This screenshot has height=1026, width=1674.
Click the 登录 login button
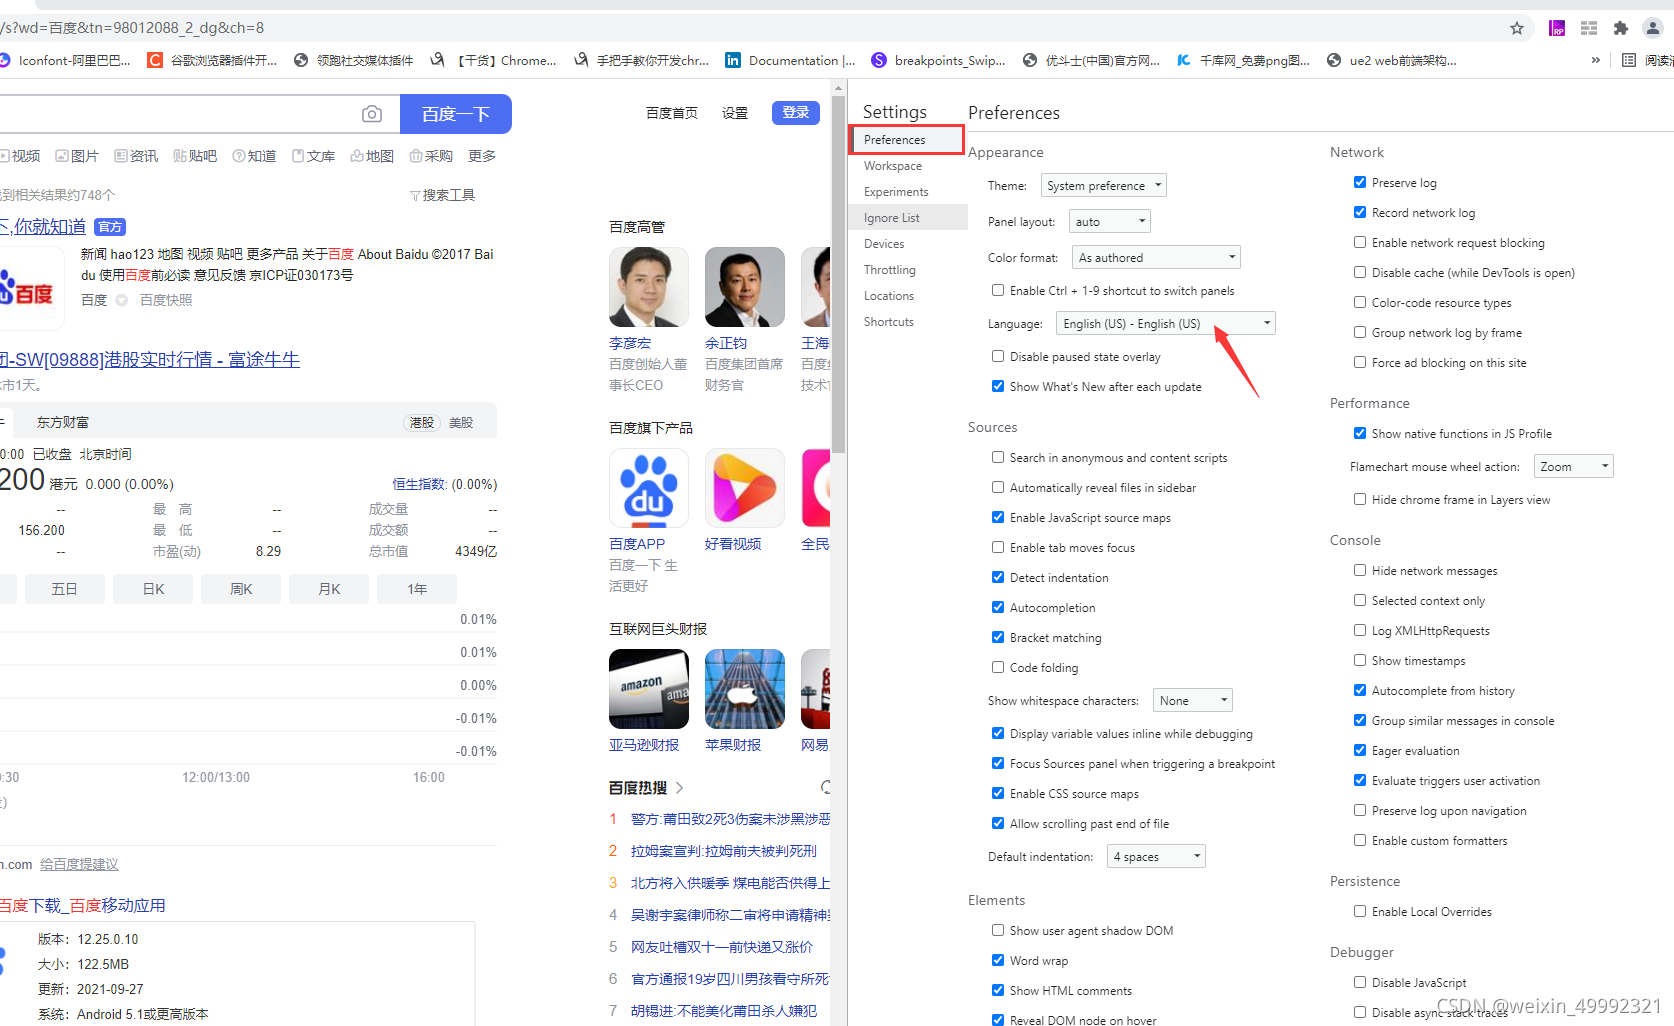click(796, 113)
